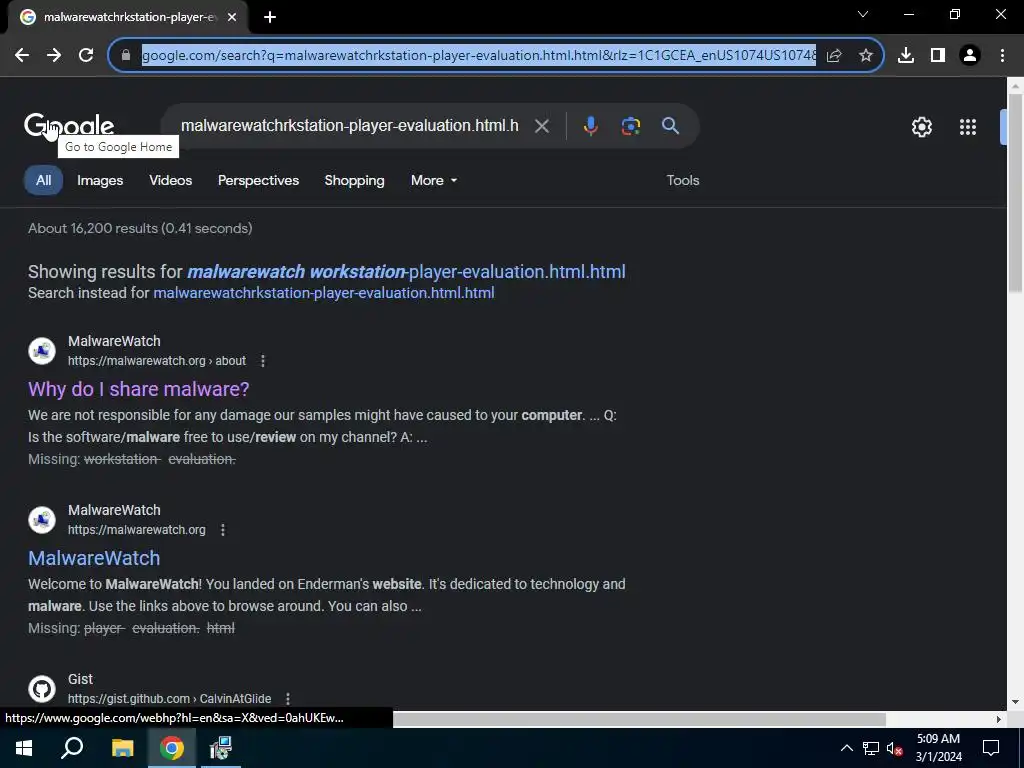1024x768 pixels.
Task: Go forward with the browser forward arrow
Action: tap(54, 56)
